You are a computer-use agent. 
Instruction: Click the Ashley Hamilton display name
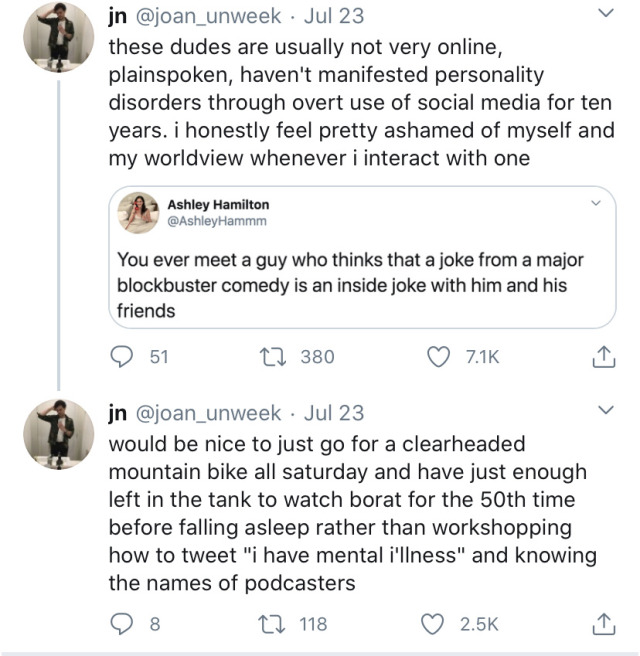[217, 205]
